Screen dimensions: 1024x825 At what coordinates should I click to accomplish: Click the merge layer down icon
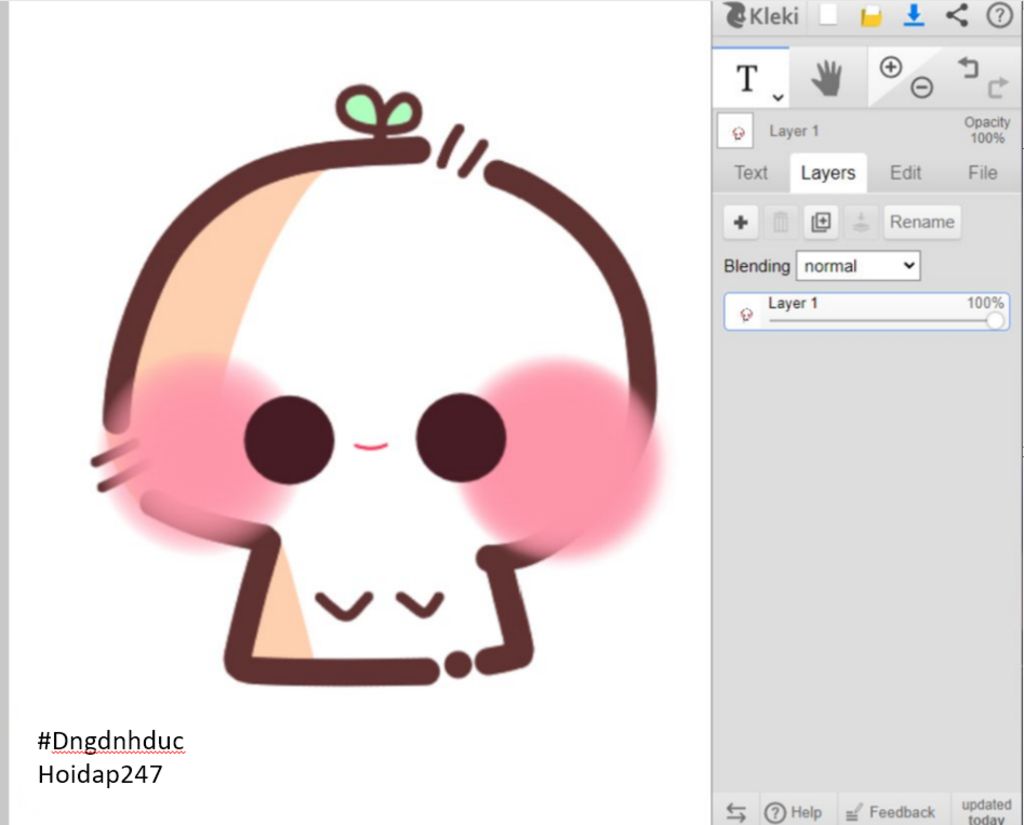tap(861, 222)
